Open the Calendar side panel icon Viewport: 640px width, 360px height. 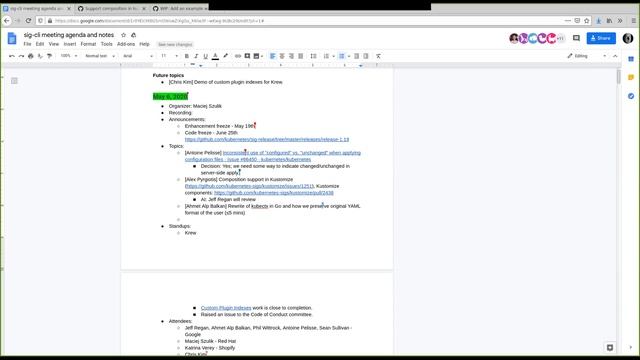click(x=631, y=59)
